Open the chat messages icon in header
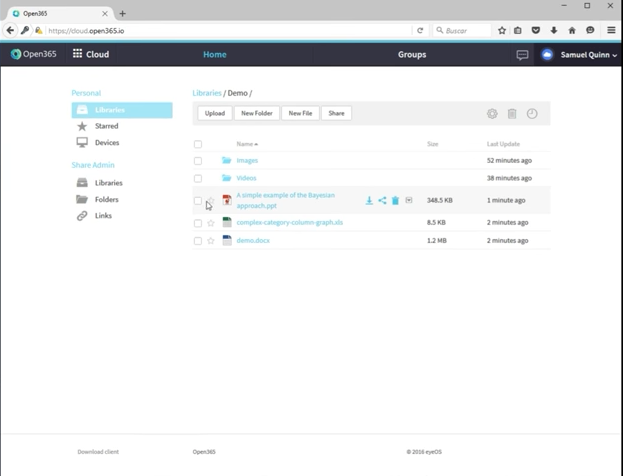Viewport: 623px width, 476px height. pos(522,55)
